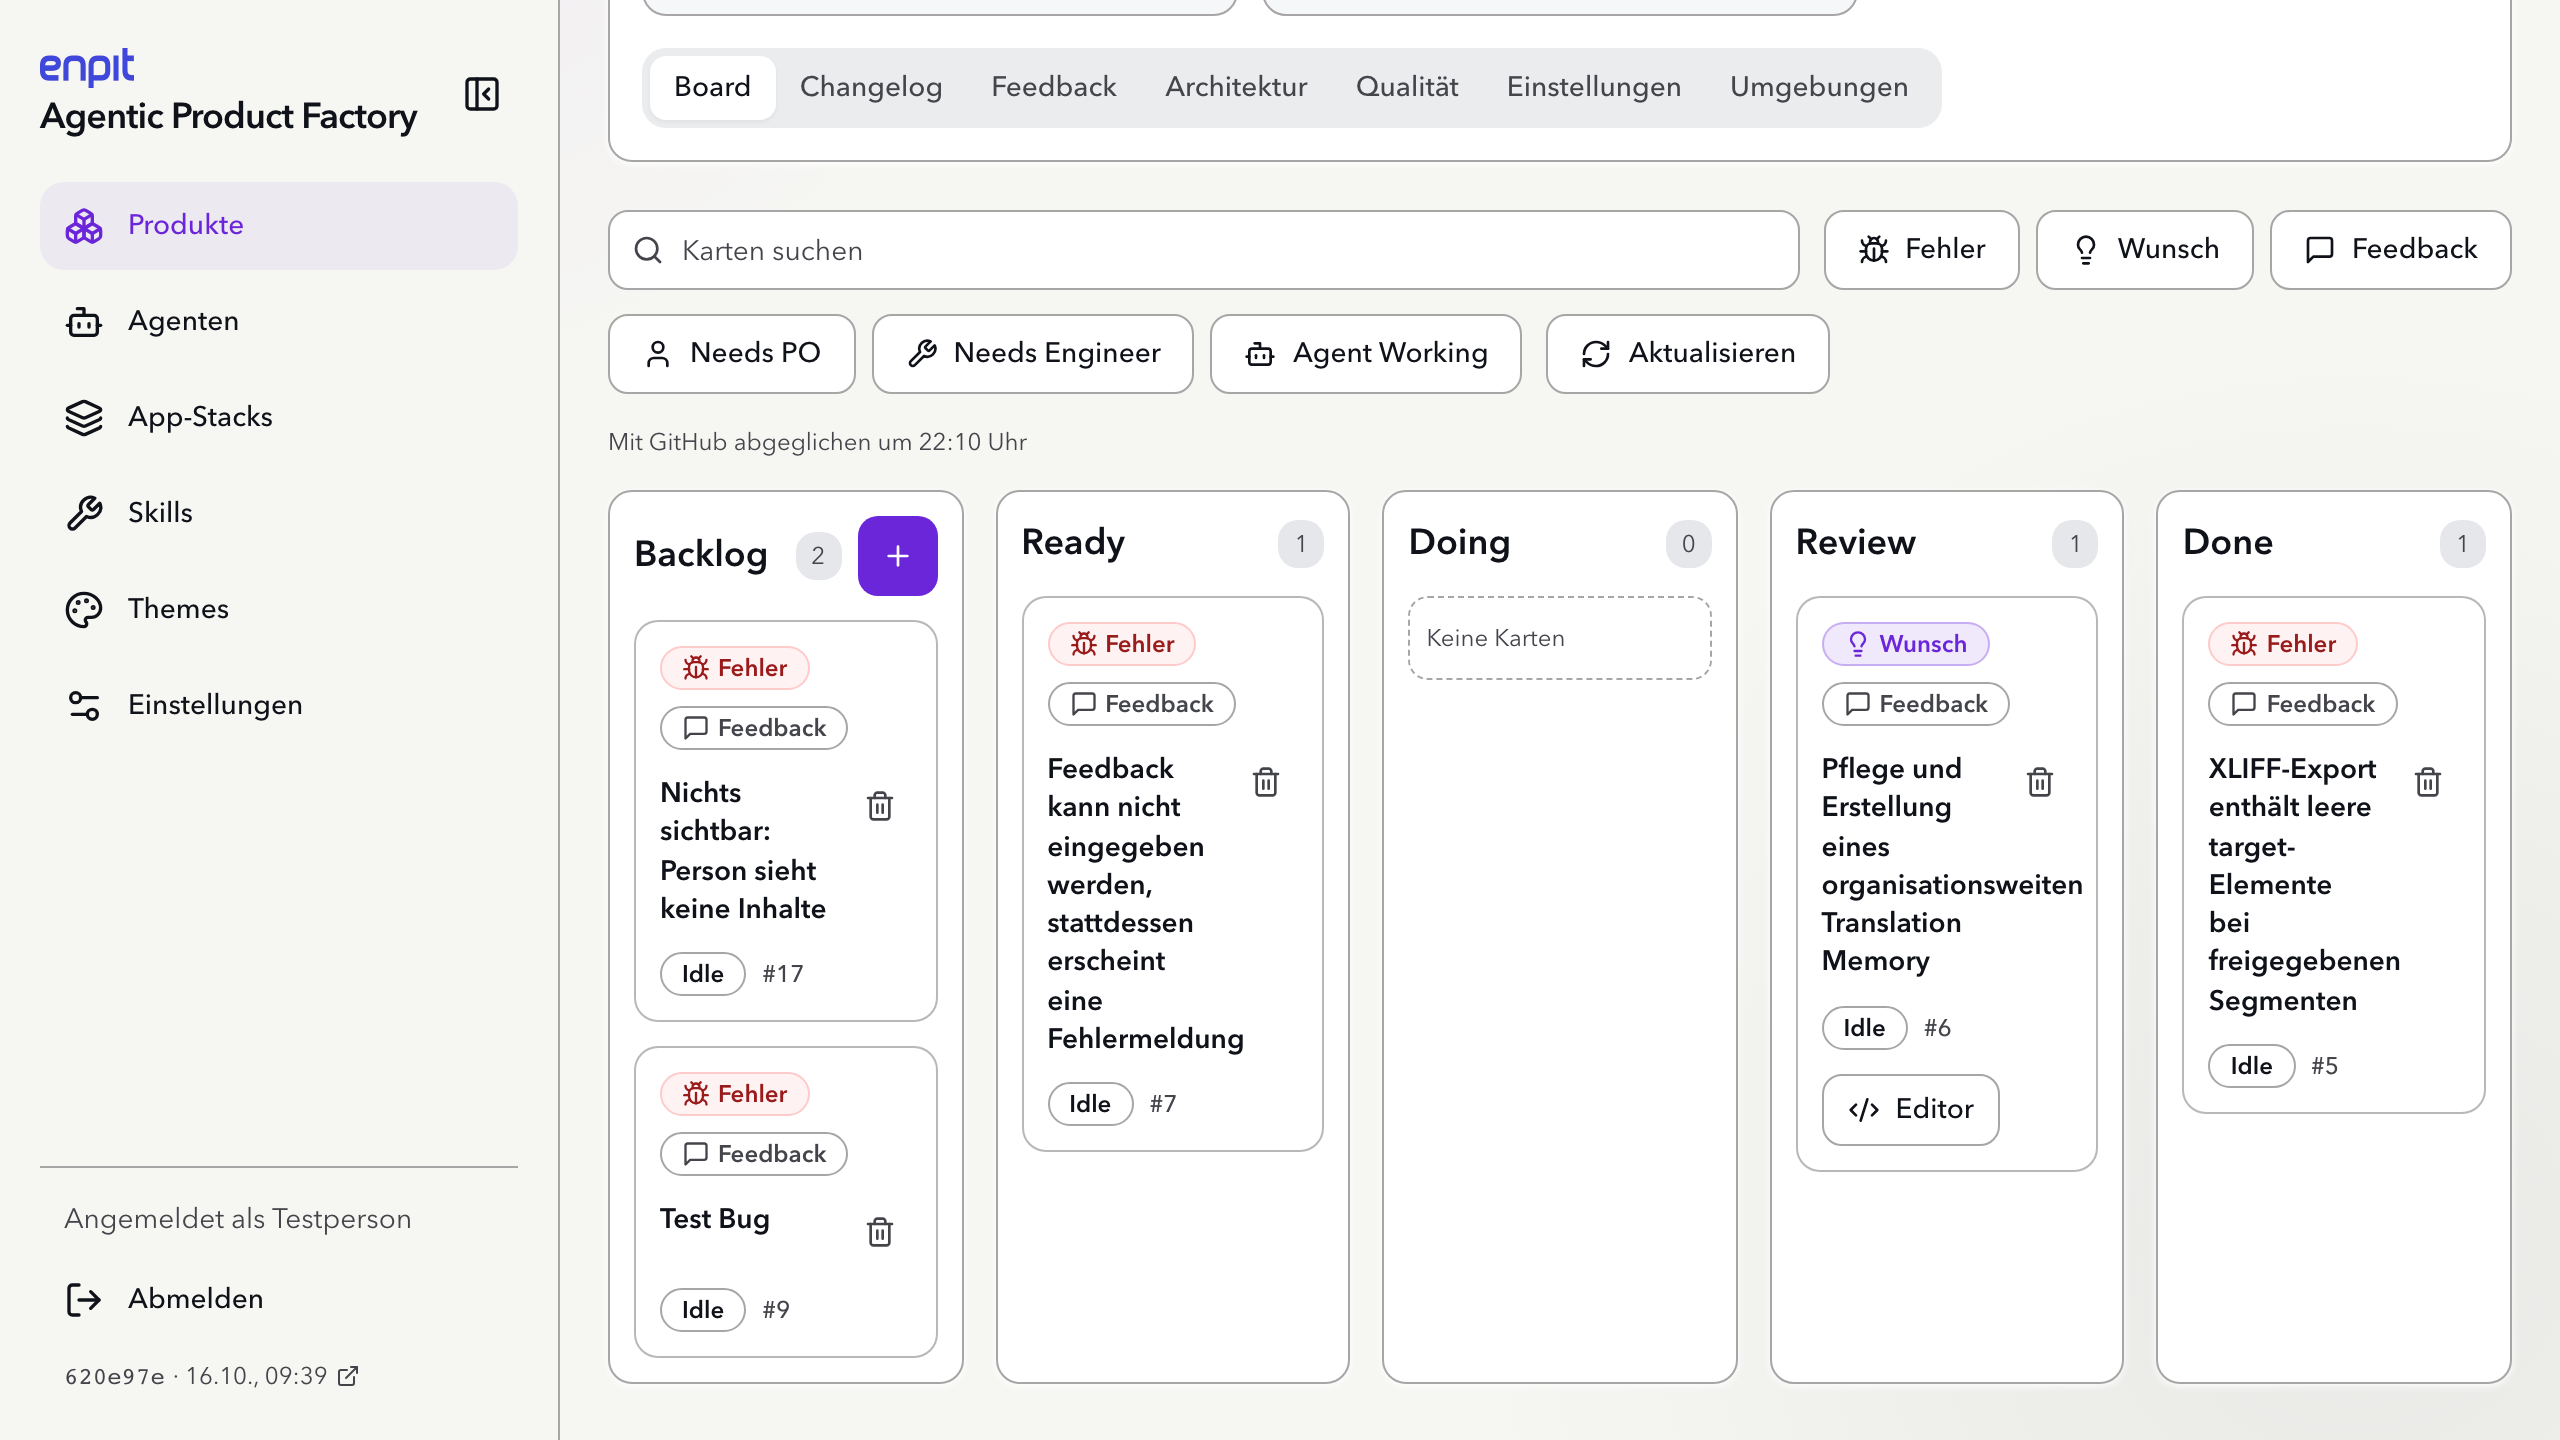Screen dimensions: 2560x1440
Task: Go to Agenten in sidebar
Action: (x=279, y=321)
